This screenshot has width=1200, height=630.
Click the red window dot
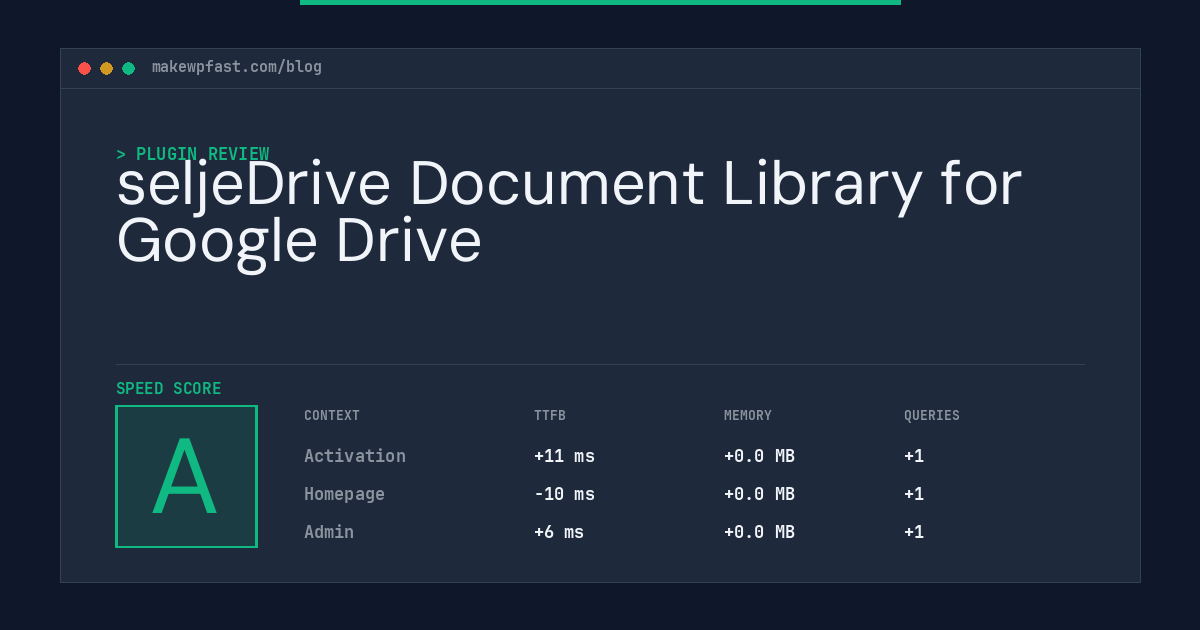[x=84, y=68]
